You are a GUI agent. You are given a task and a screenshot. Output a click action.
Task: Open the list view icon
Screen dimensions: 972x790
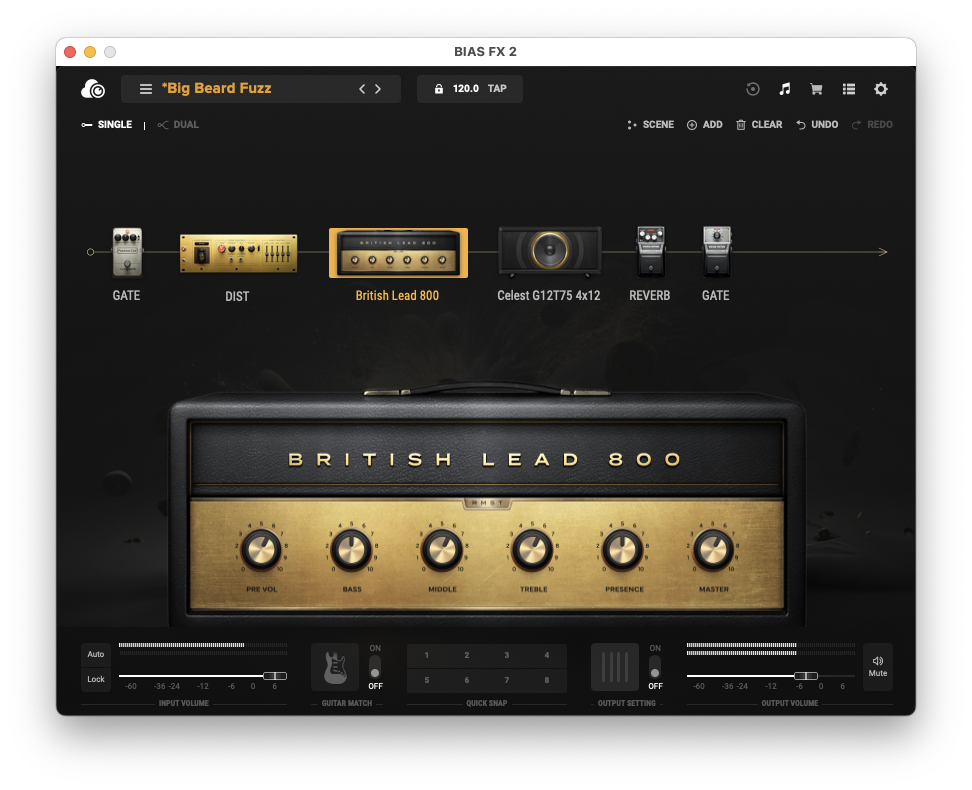[849, 89]
